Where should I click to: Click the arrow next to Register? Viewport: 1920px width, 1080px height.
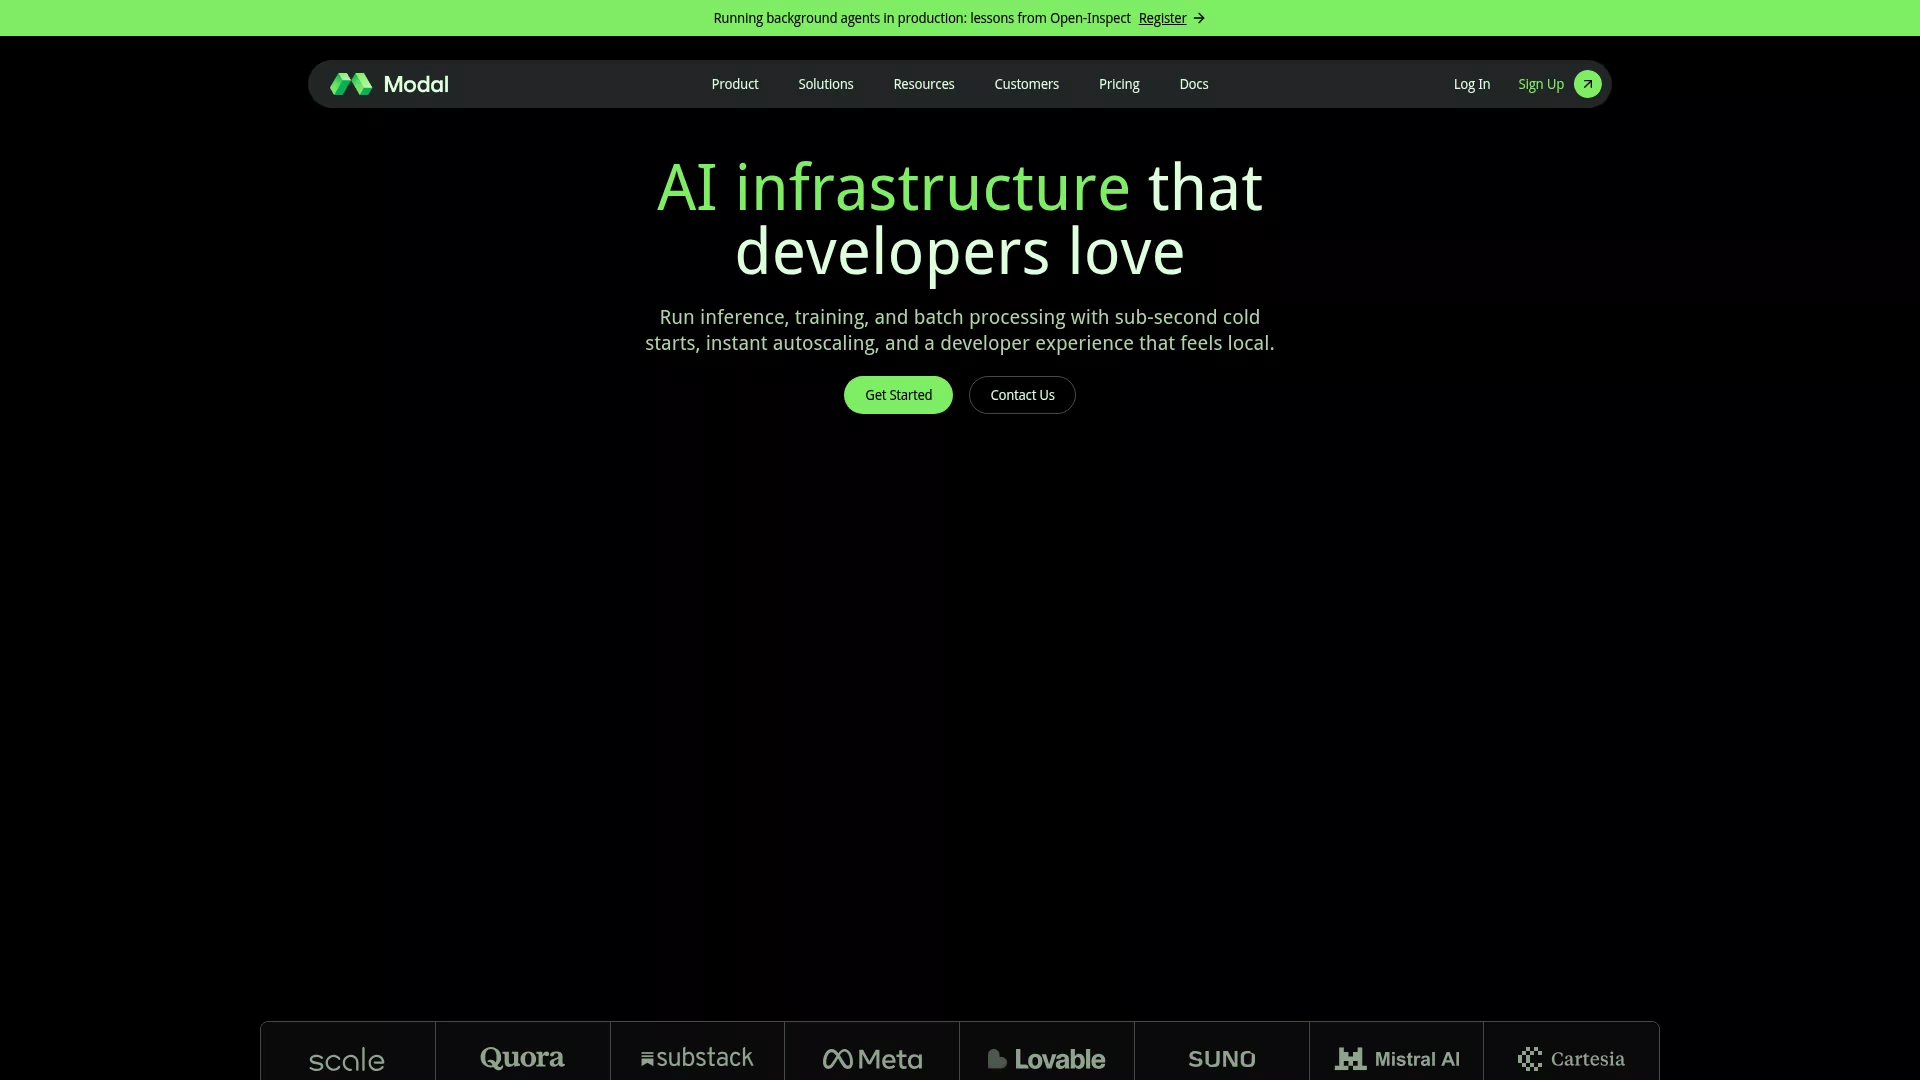pyautogui.click(x=1199, y=18)
